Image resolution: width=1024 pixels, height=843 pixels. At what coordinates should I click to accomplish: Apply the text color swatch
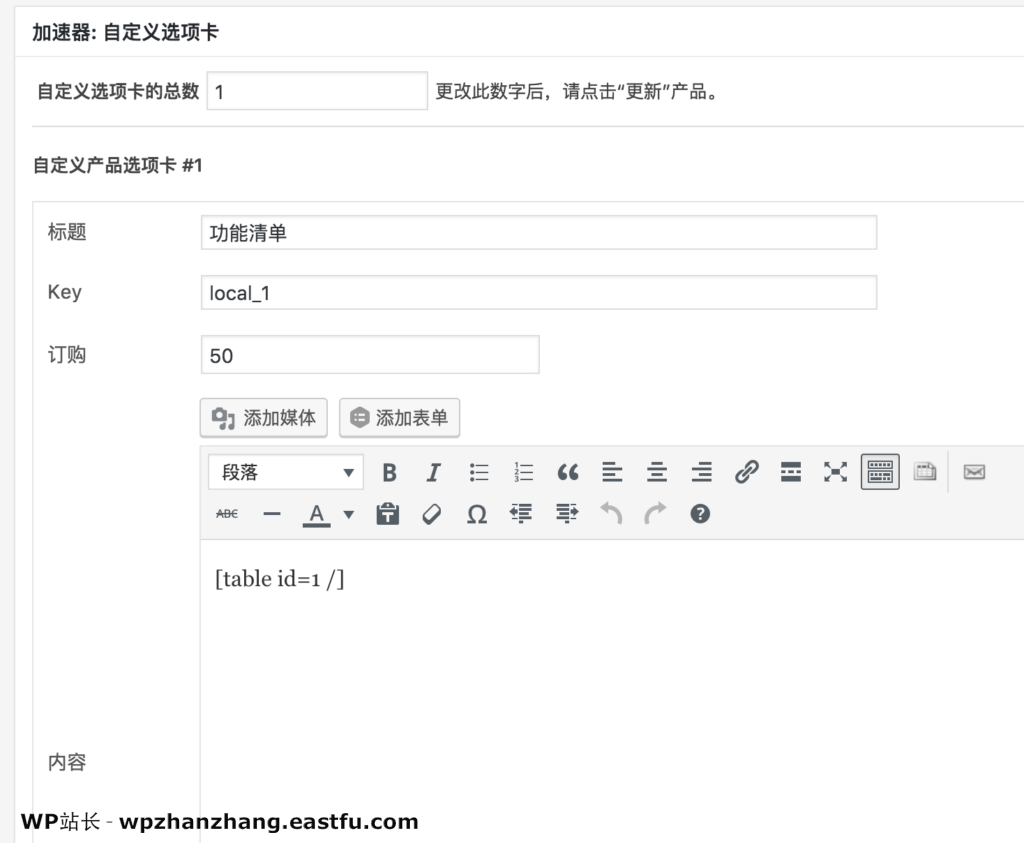[x=316, y=514]
